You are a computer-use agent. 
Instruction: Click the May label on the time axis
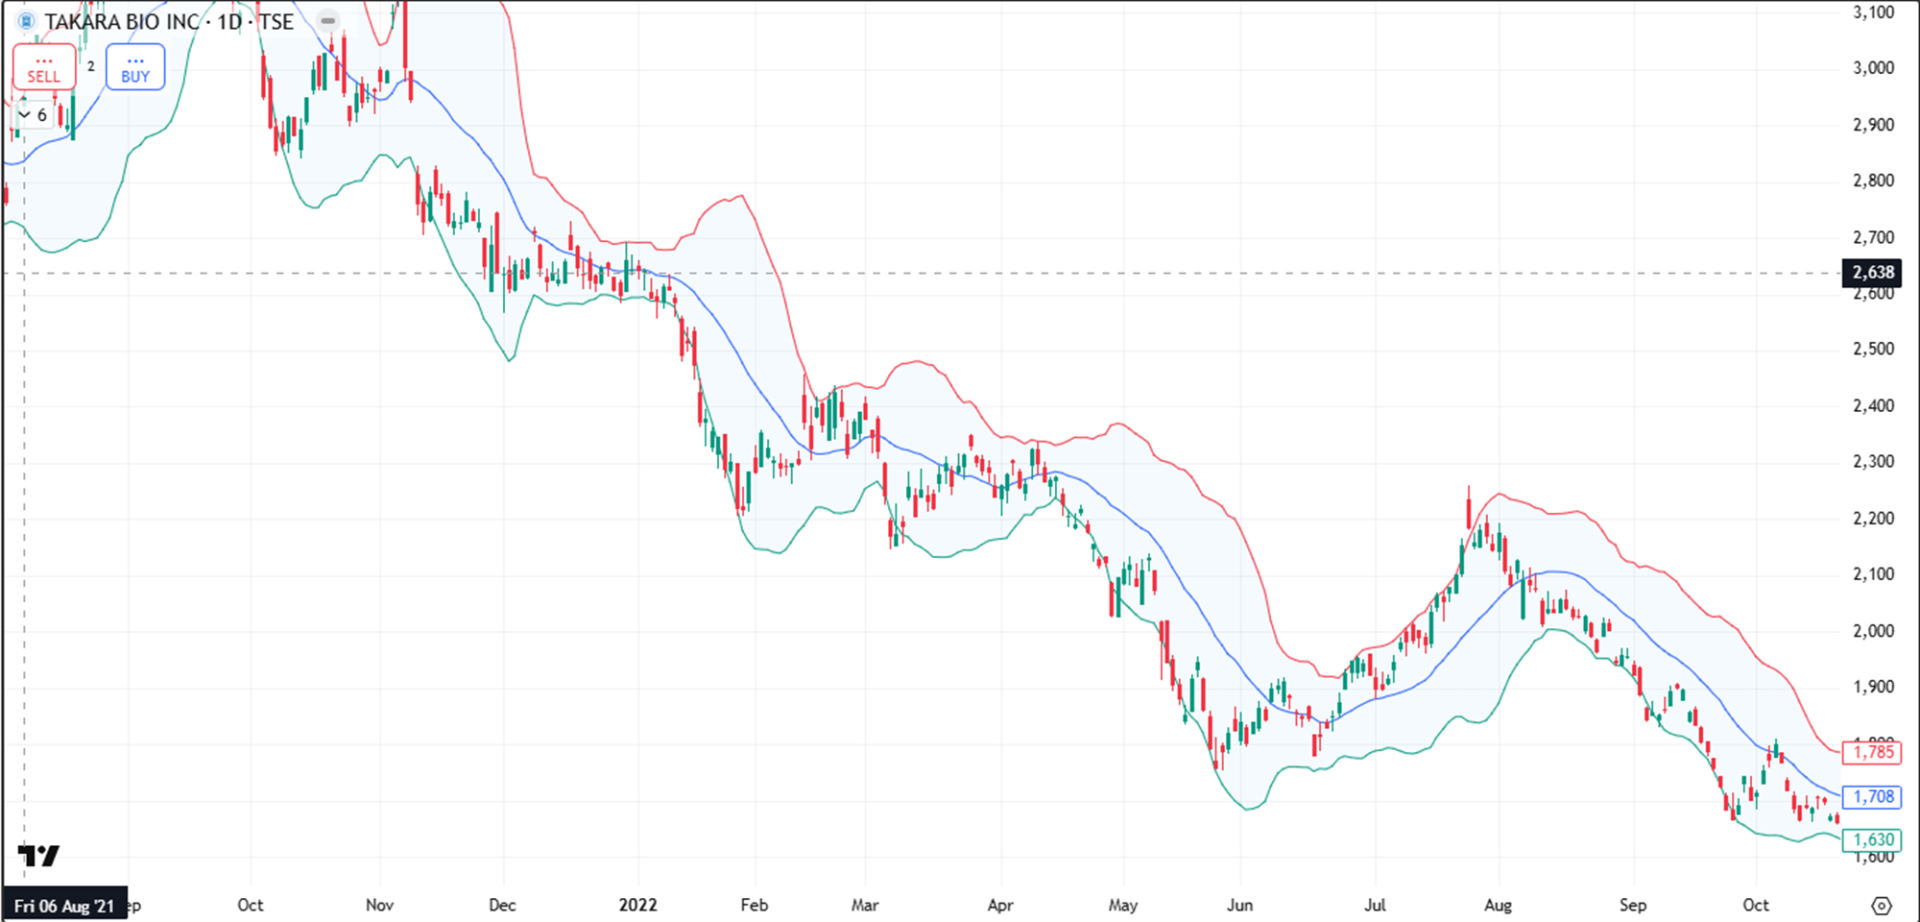coord(1123,905)
